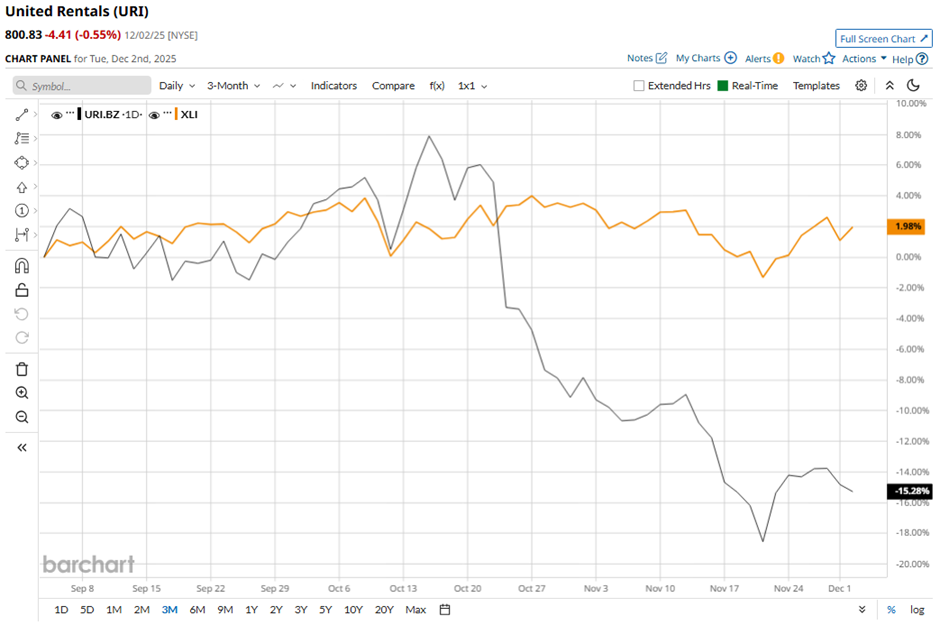Open the Compare menu
940x625 pixels.
393,86
